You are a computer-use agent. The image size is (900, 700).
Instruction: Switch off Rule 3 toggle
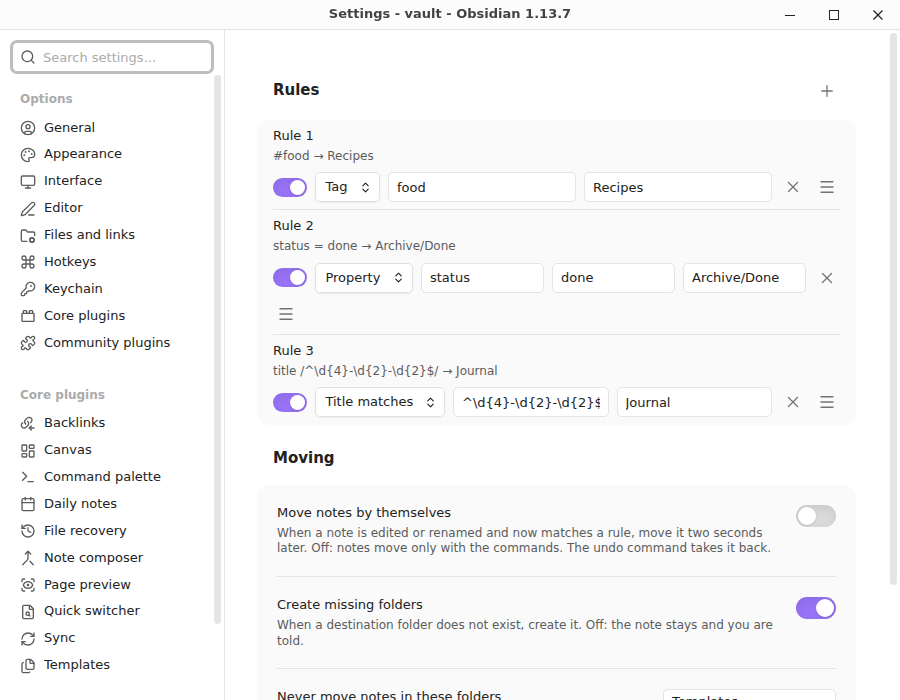coord(290,402)
